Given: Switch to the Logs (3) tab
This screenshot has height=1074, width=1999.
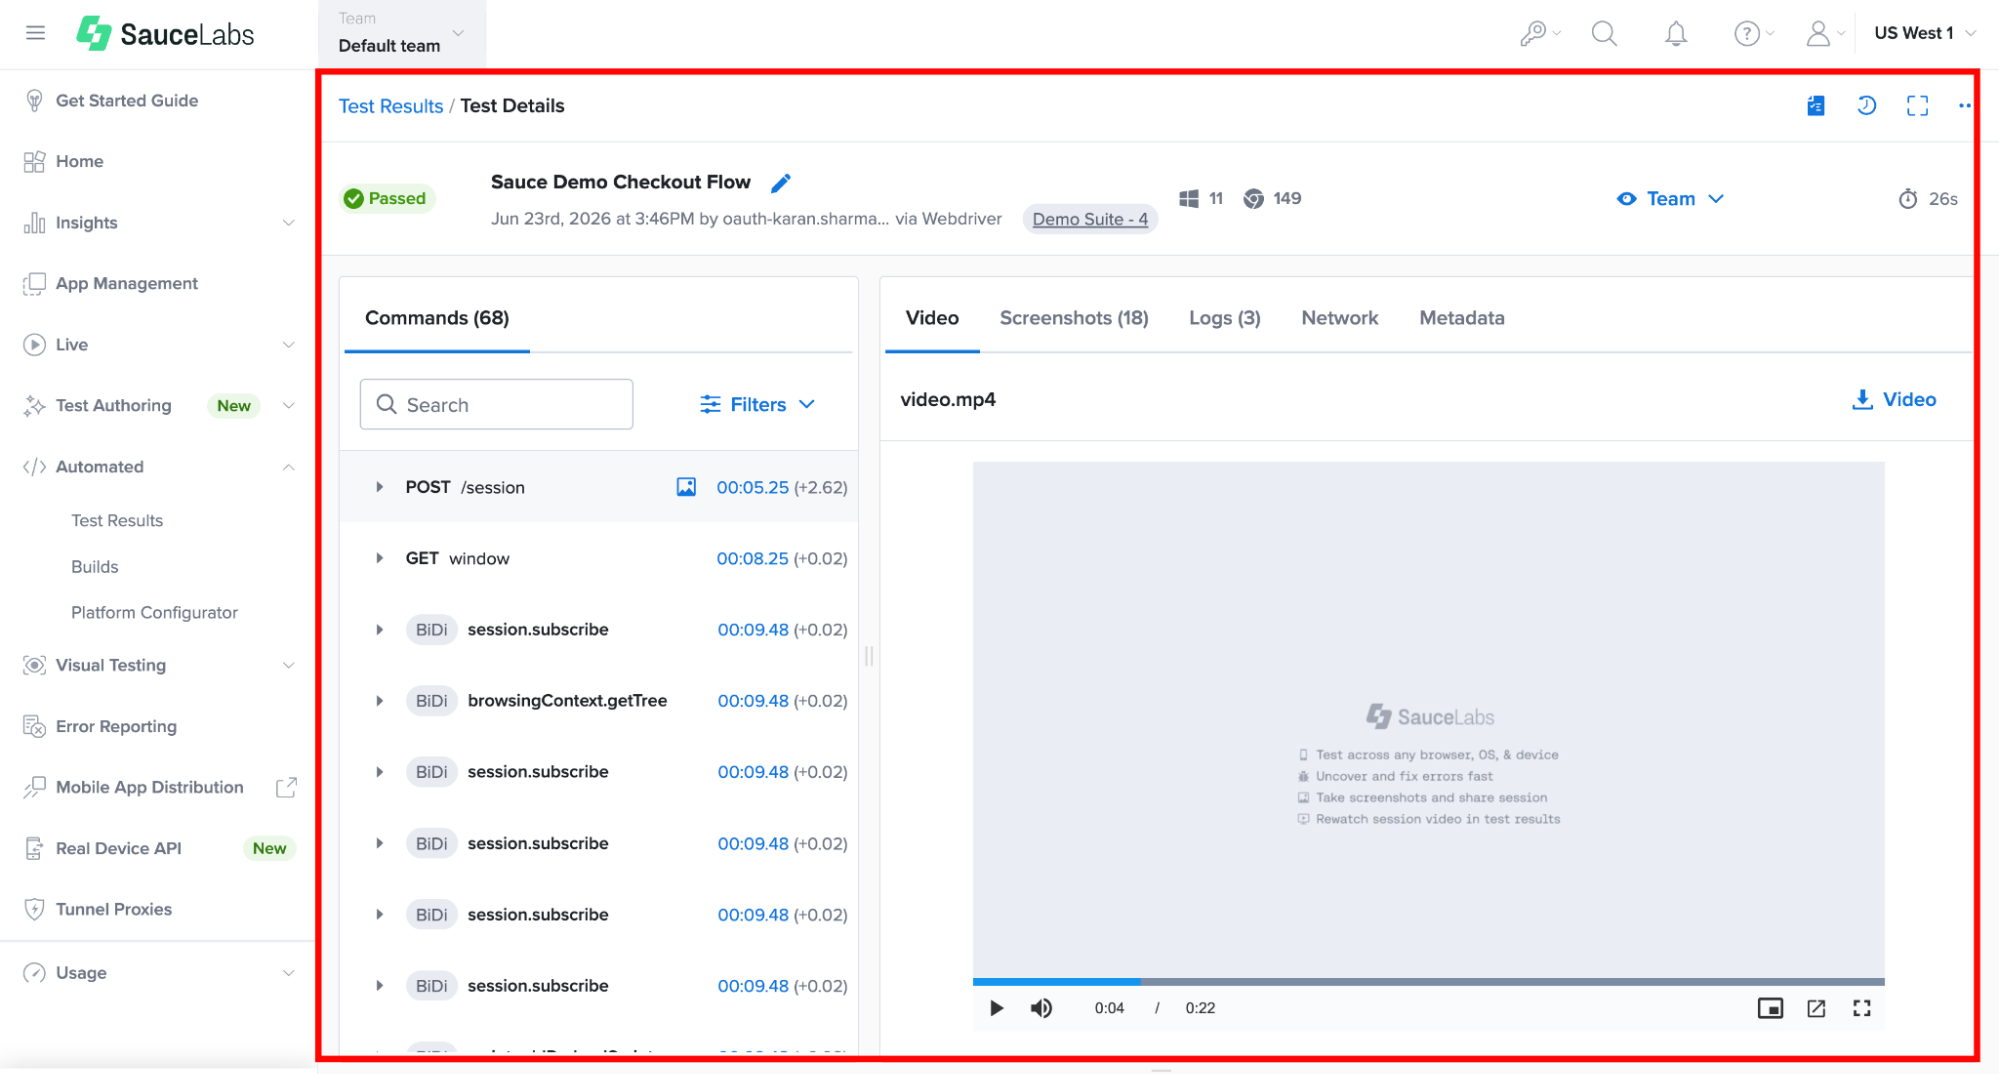Looking at the screenshot, I should pyautogui.click(x=1225, y=318).
